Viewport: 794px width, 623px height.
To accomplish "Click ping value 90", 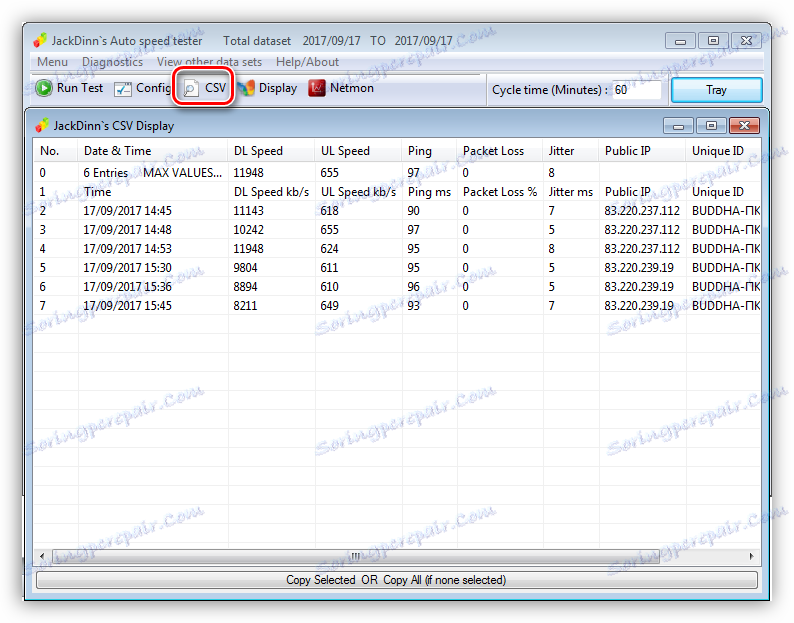I will 413,211.
